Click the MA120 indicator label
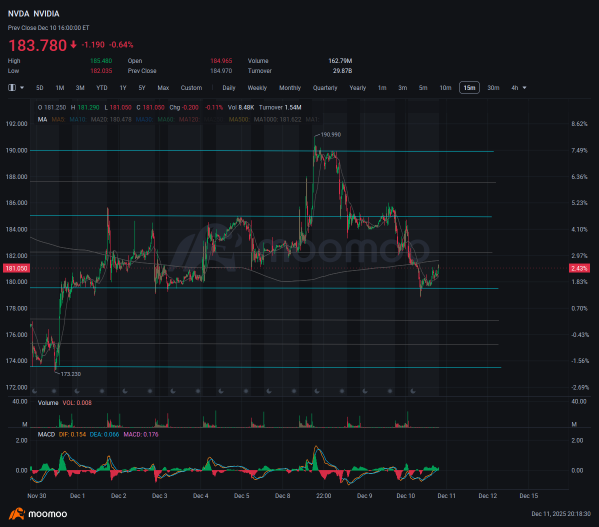The image size is (599, 527). pos(189,120)
